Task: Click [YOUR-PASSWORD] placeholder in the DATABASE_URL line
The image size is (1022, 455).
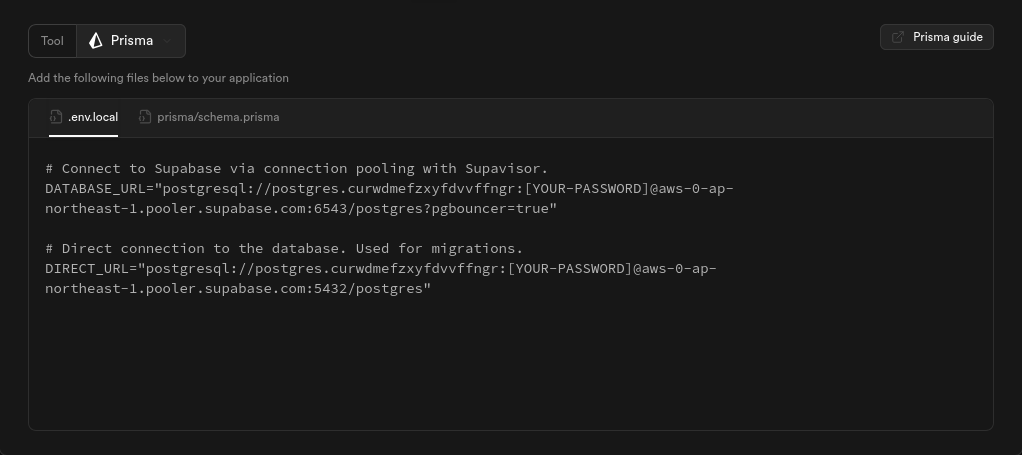Action: (587, 188)
